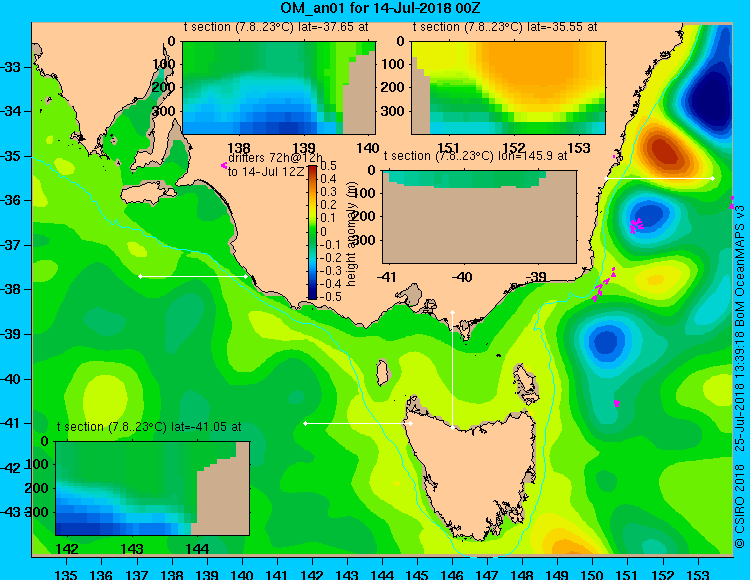Image resolution: width=750 pixels, height=580 pixels.
Task: Click the 139 label under the lat=-37.65 inset
Action: pyautogui.click(x=304, y=148)
